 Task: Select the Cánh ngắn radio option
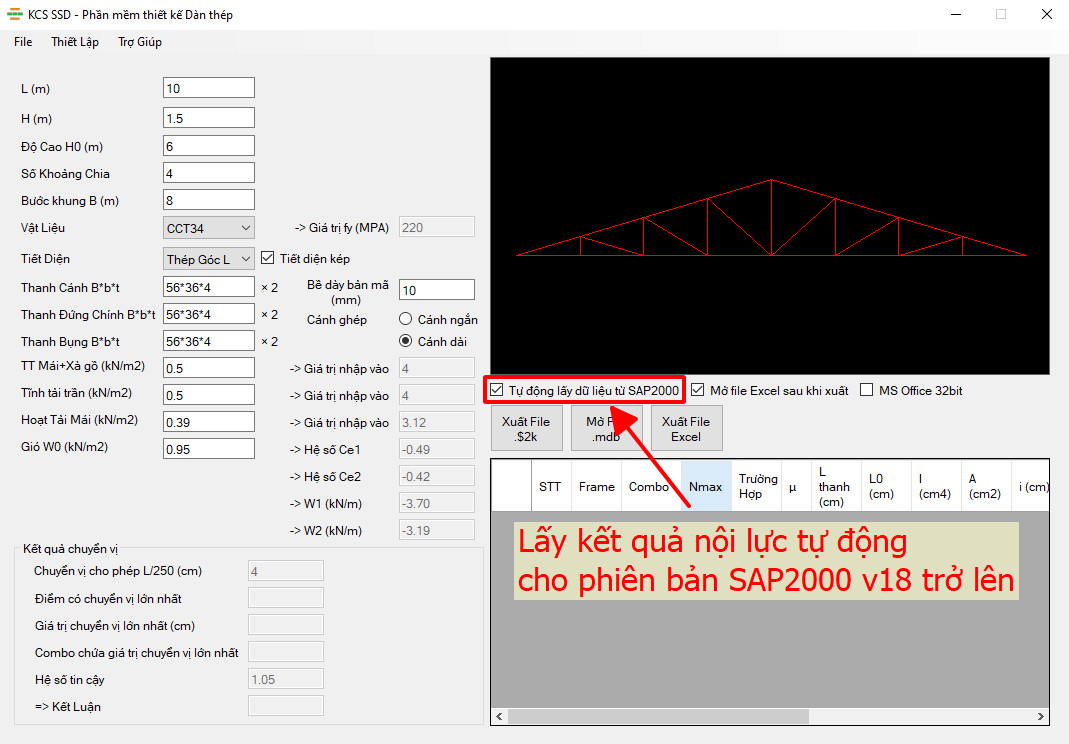(x=406, y=319)
